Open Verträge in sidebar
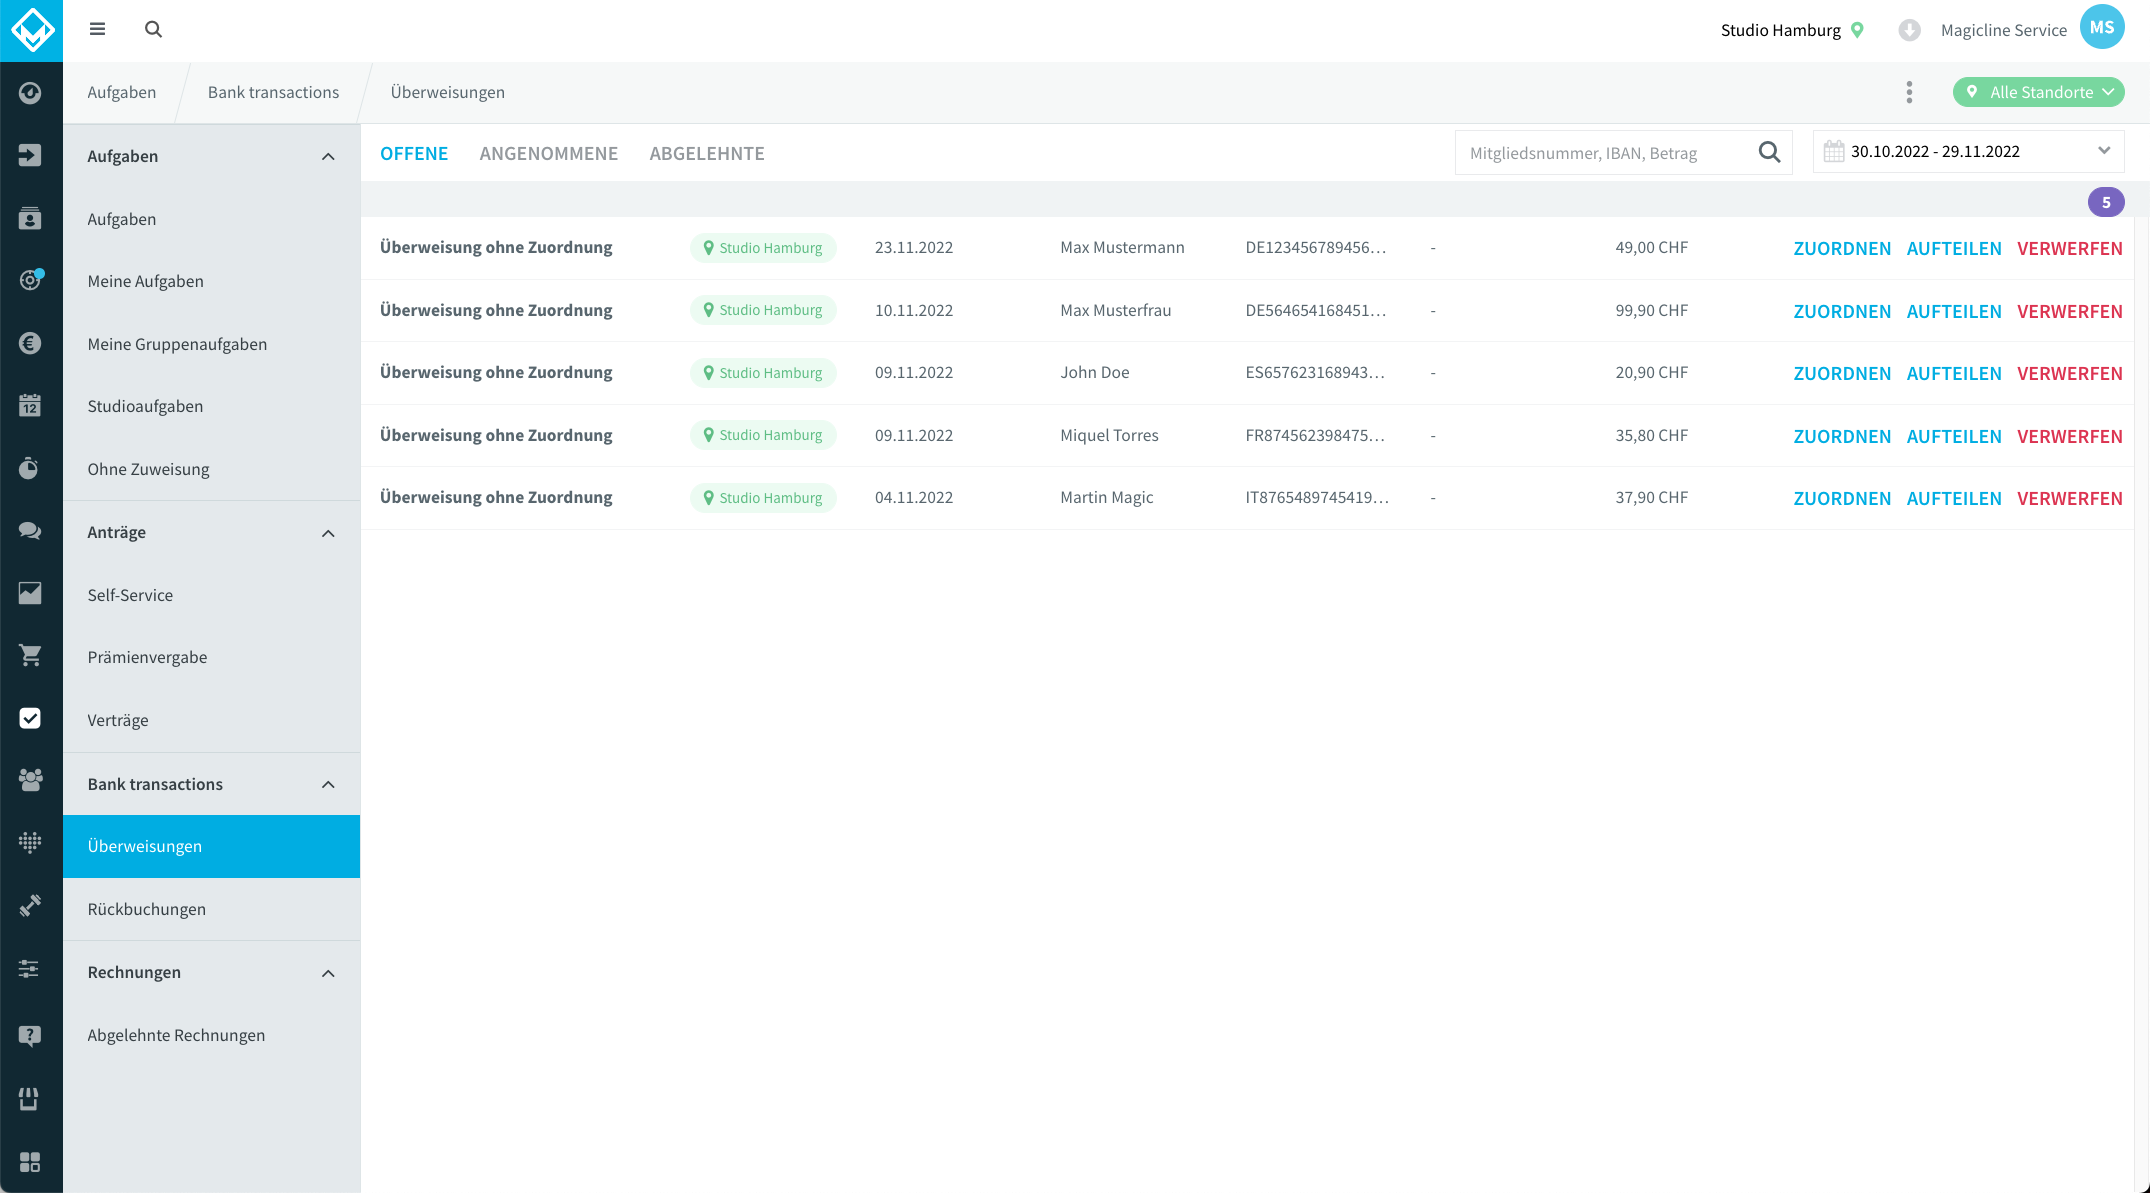Screen dimensions: 2150x1193 (211, 720)
